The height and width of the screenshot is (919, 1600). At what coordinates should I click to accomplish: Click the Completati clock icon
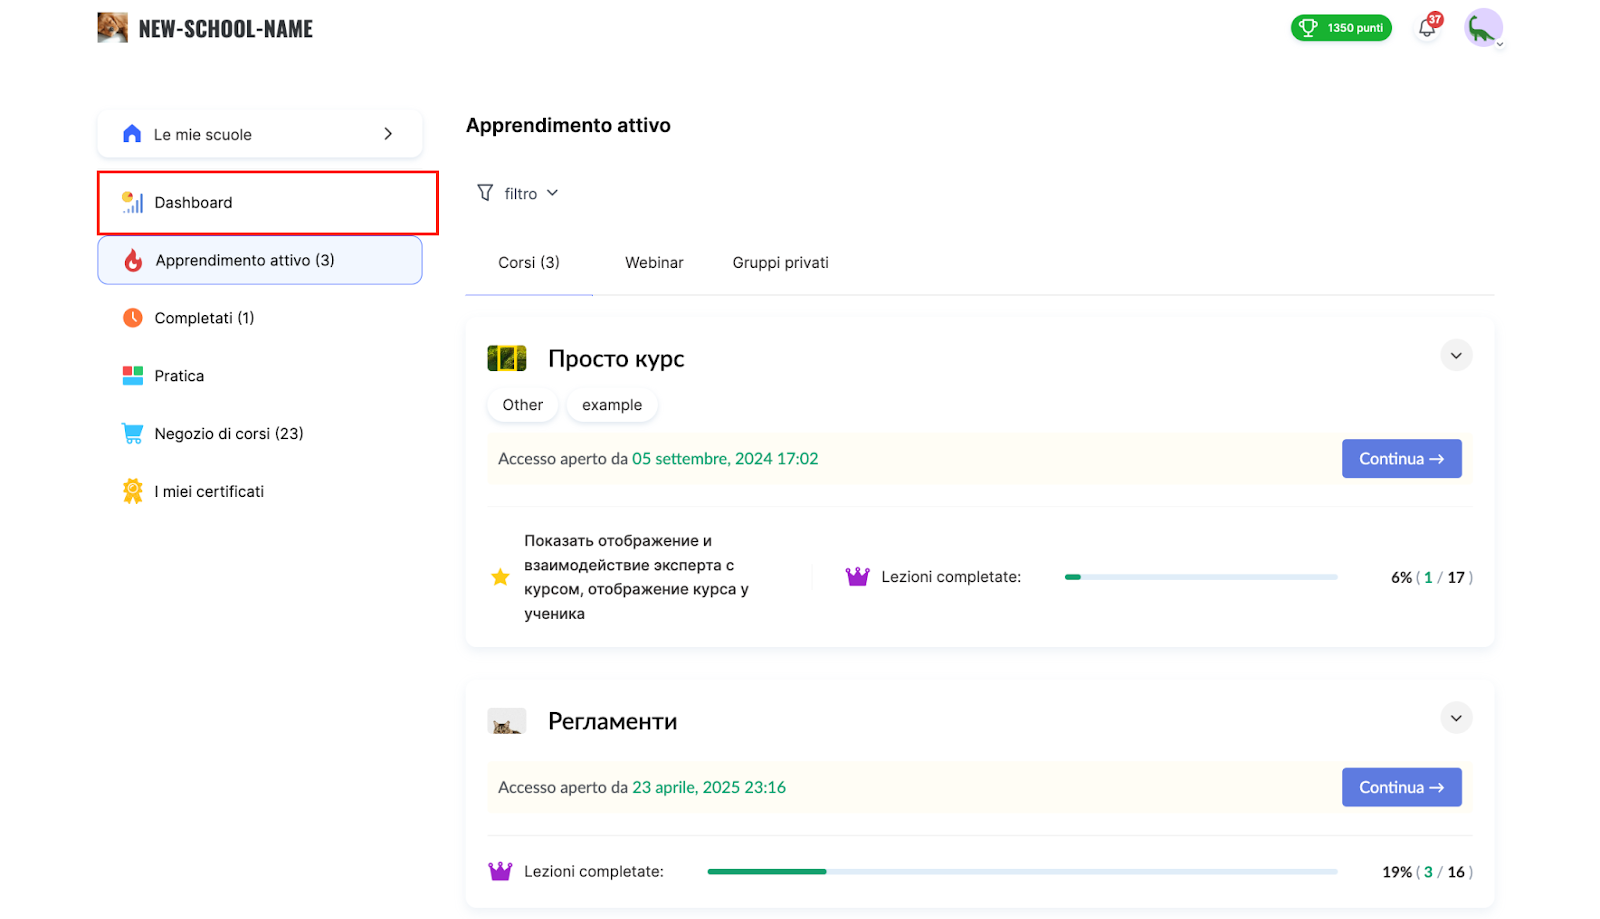[132, 318]
